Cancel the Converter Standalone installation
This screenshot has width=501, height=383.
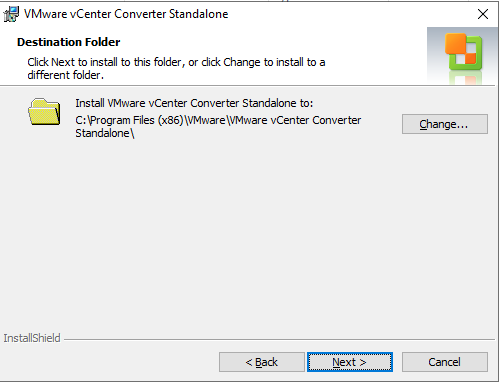[x=445, y=362]
